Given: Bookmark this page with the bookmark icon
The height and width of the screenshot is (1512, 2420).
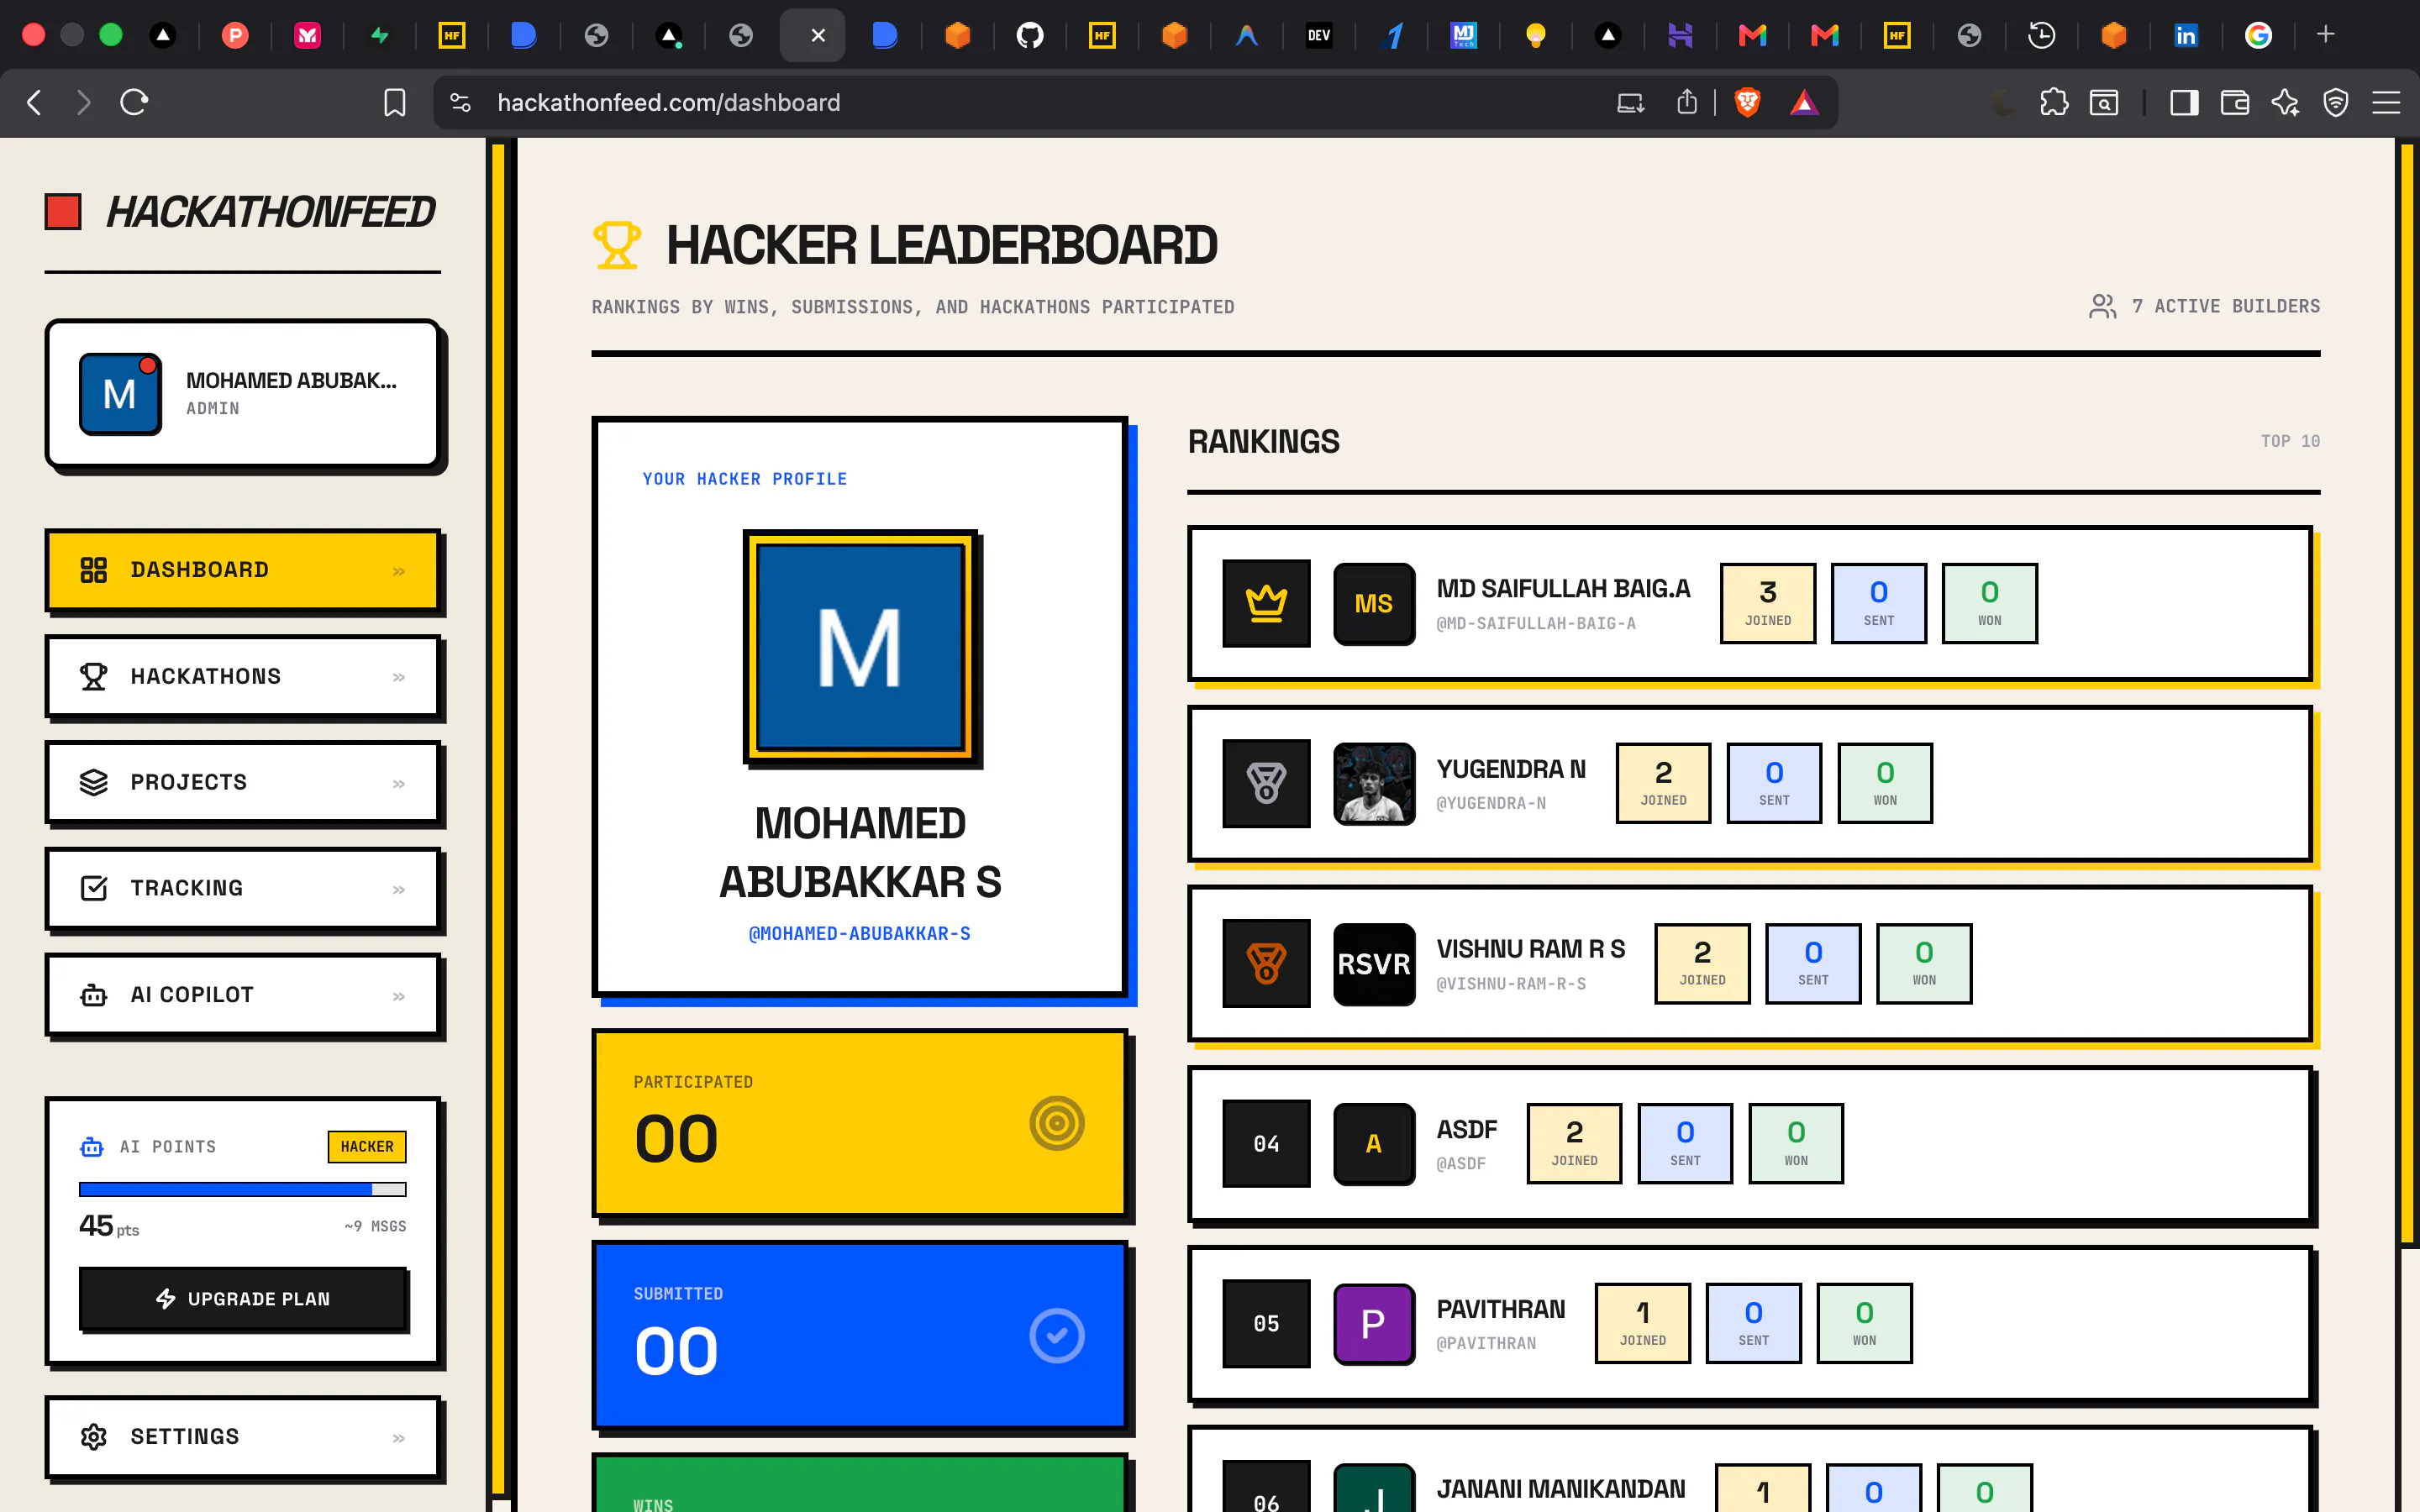Looking at the screenshot, I should point(395,102).
